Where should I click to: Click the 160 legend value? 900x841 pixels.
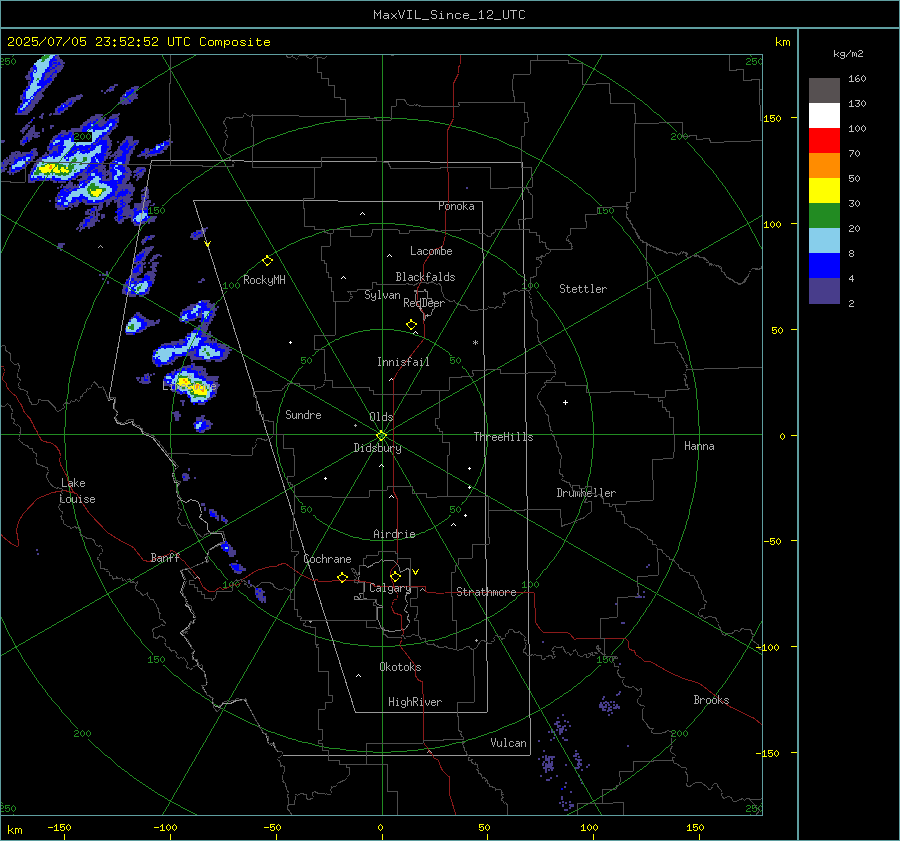point(857,79)
